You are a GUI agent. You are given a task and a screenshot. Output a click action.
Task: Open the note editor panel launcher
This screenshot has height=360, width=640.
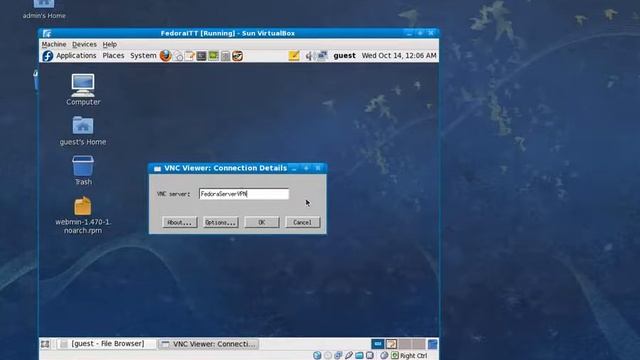190,56
